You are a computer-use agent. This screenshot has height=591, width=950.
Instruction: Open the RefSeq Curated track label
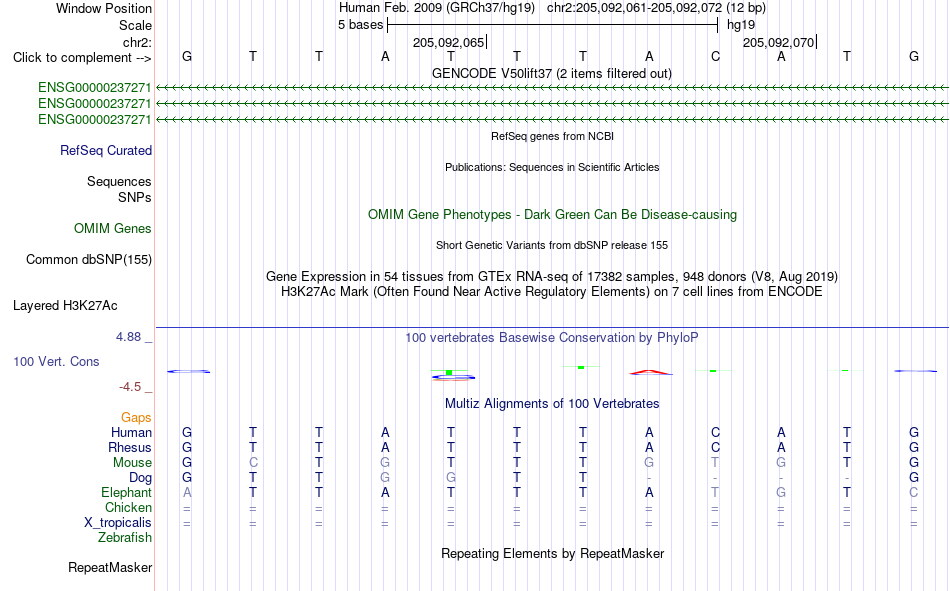tap(105, 150)
